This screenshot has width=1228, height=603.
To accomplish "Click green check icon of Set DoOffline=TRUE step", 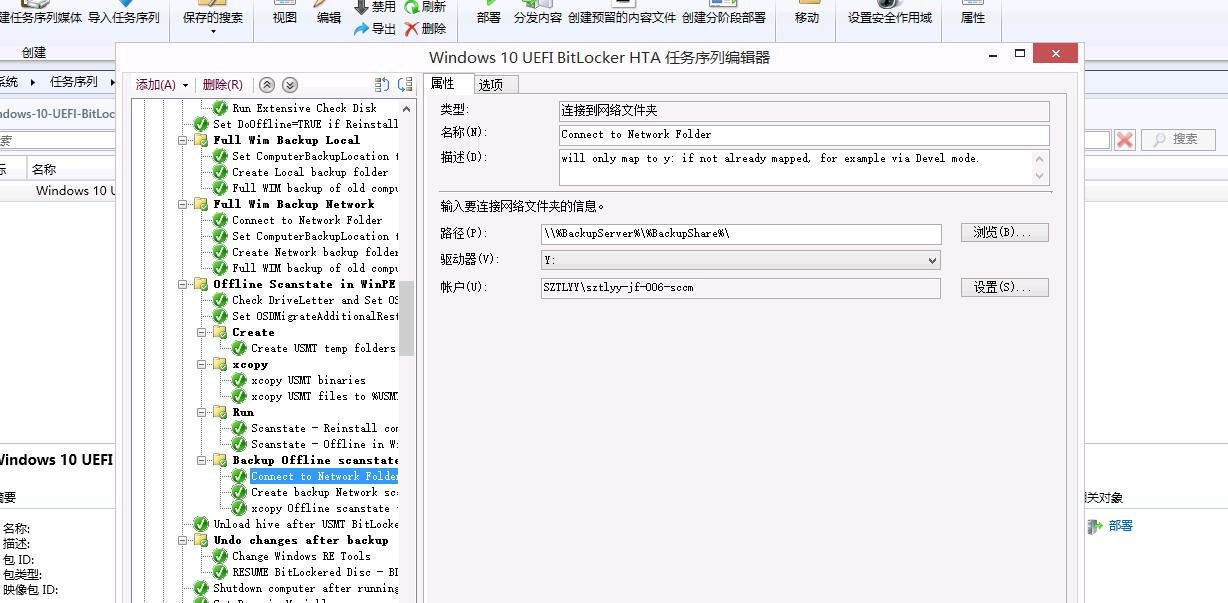I will (201, 124).
